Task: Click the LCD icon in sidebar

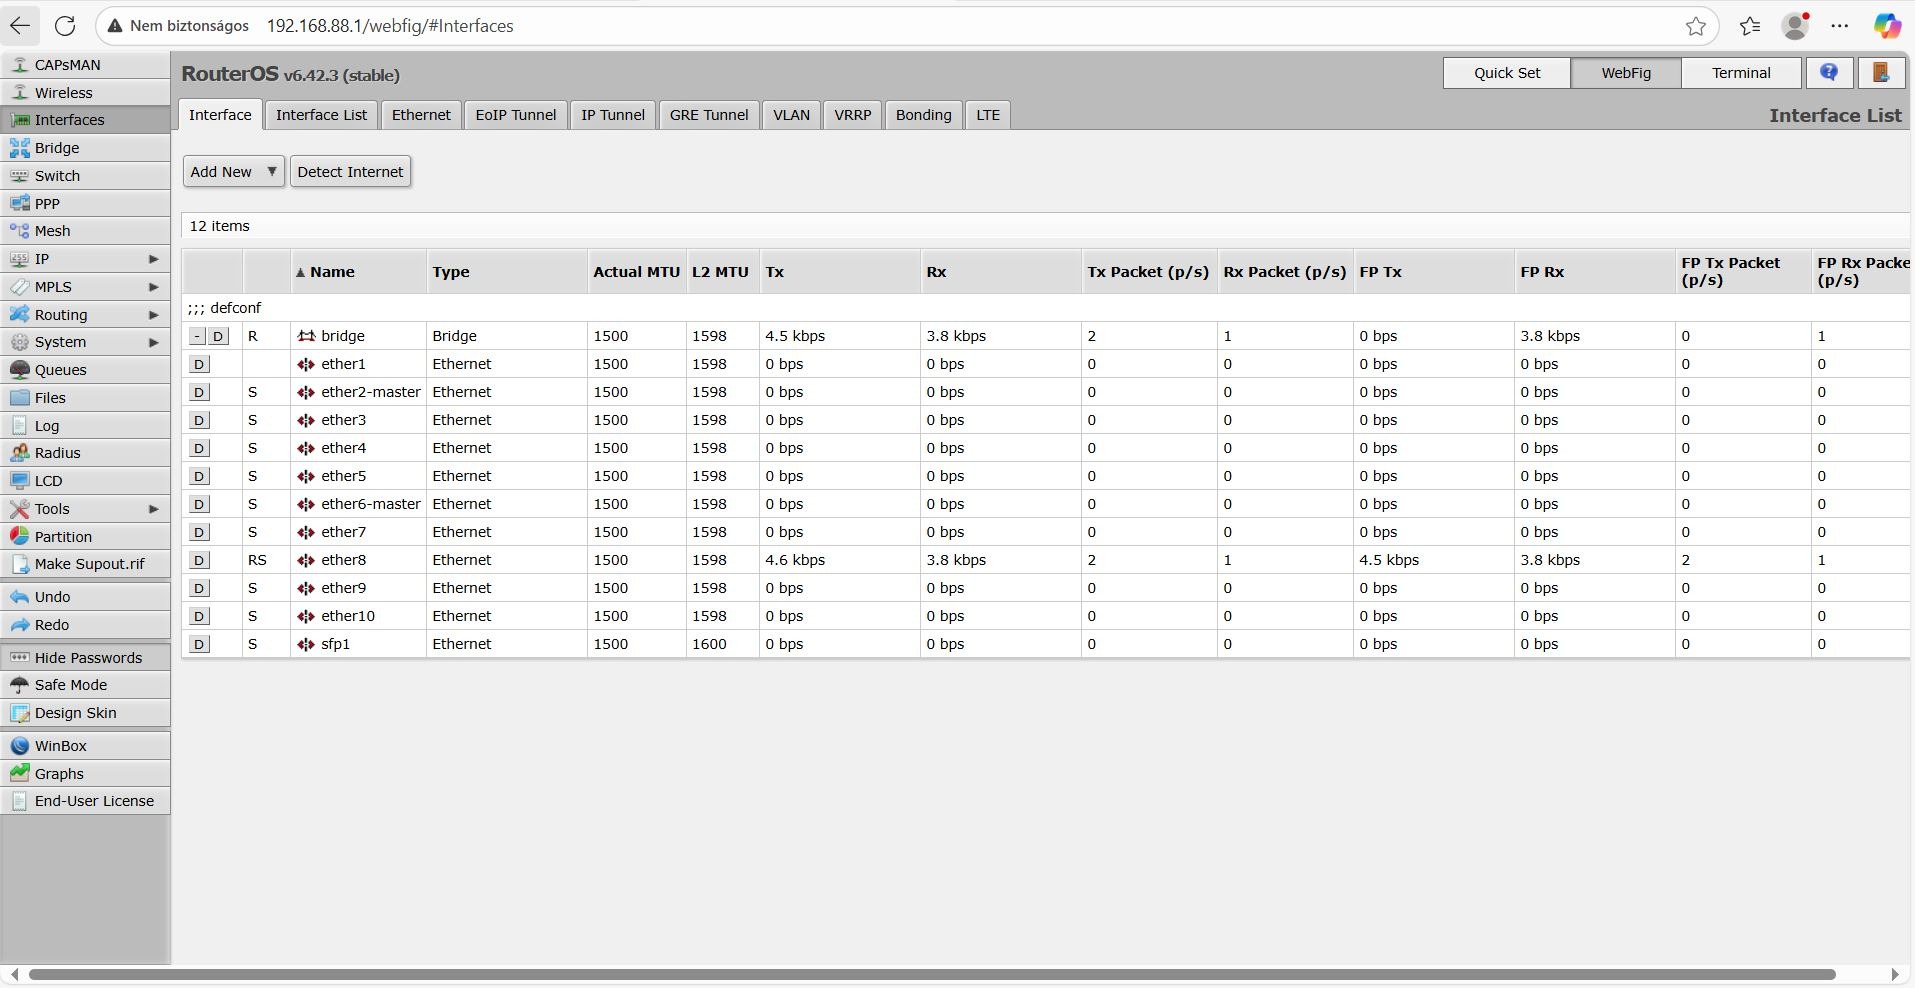Action: [19, 481]
